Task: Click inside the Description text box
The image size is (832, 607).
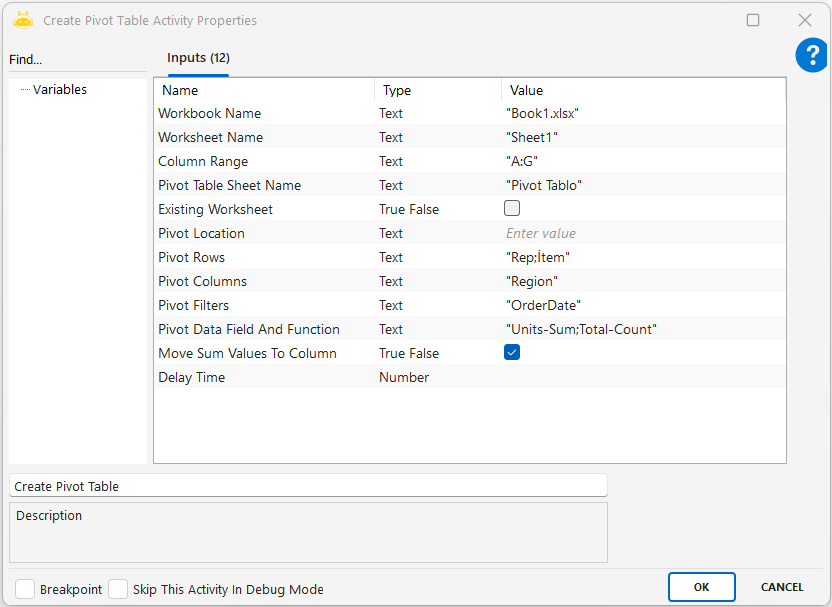Action: [x=307, y=537]
